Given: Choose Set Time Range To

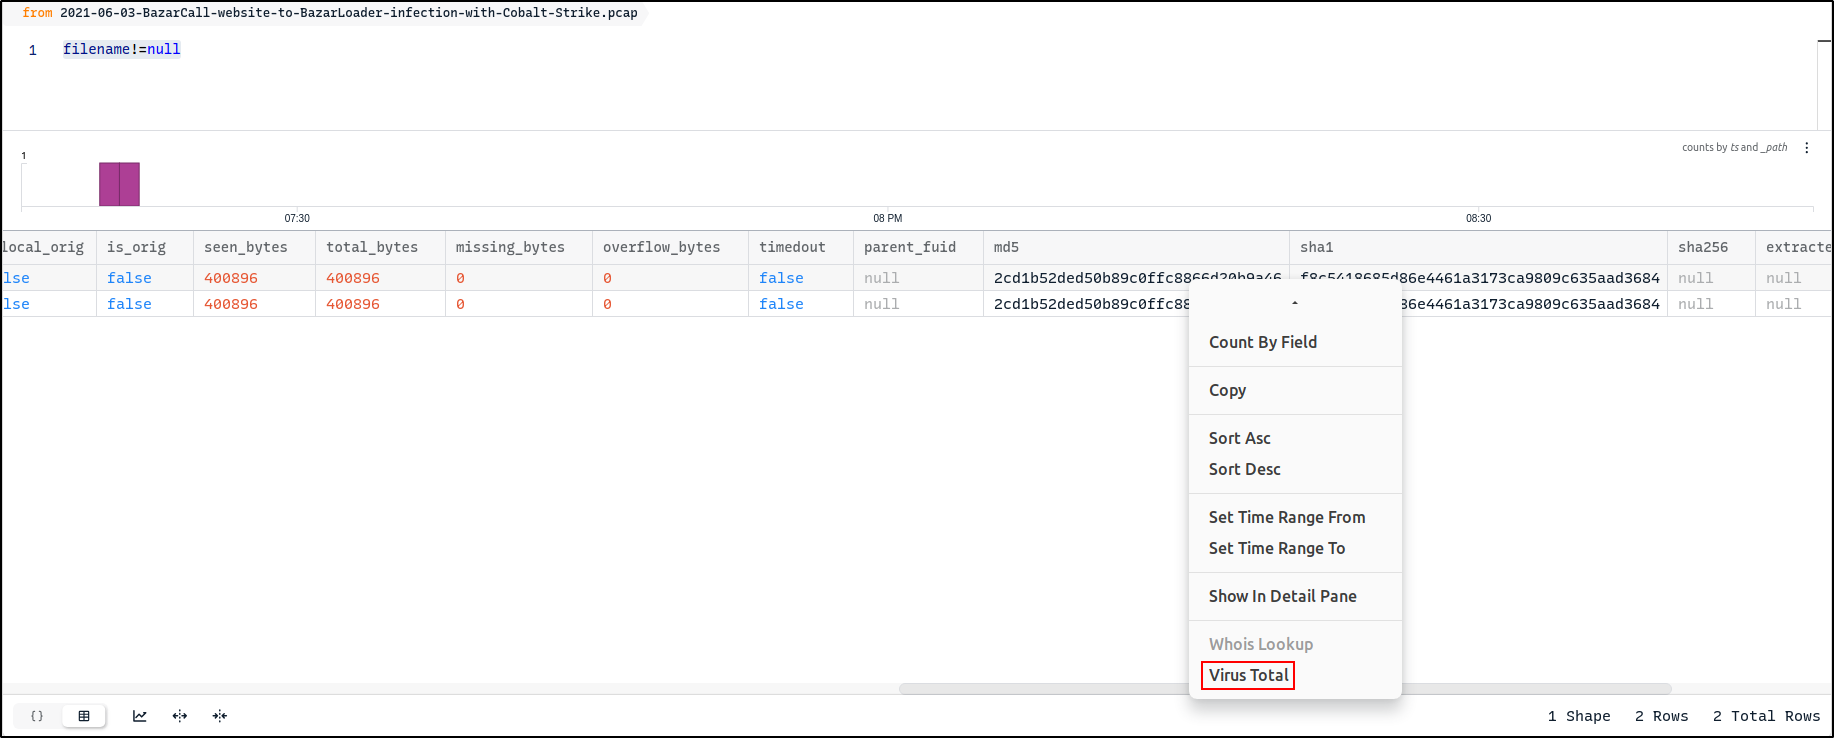Looking at the screenshot, I should 1276,548.
